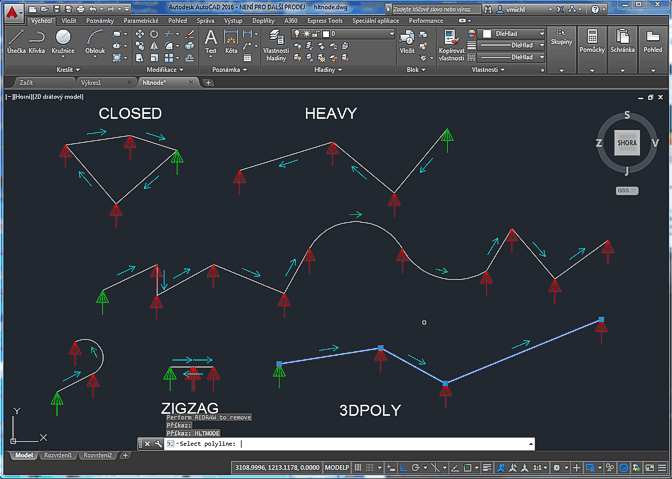Click the Plot printer icon
672x479 pixels.
click(81, 9)
